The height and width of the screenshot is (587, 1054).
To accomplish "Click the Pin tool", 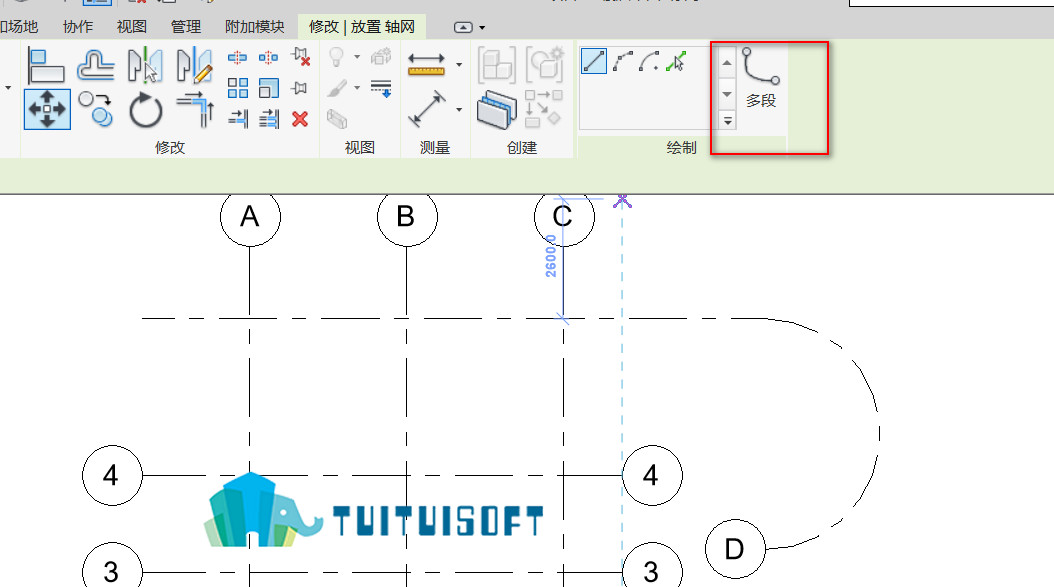I will [x=299, y=88].
